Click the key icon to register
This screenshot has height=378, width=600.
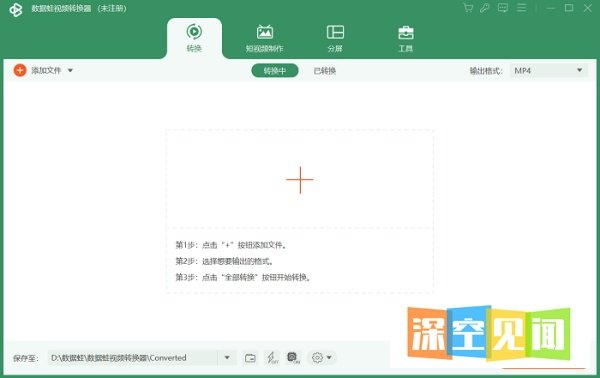pyautogui.click(x=485, y=8)
